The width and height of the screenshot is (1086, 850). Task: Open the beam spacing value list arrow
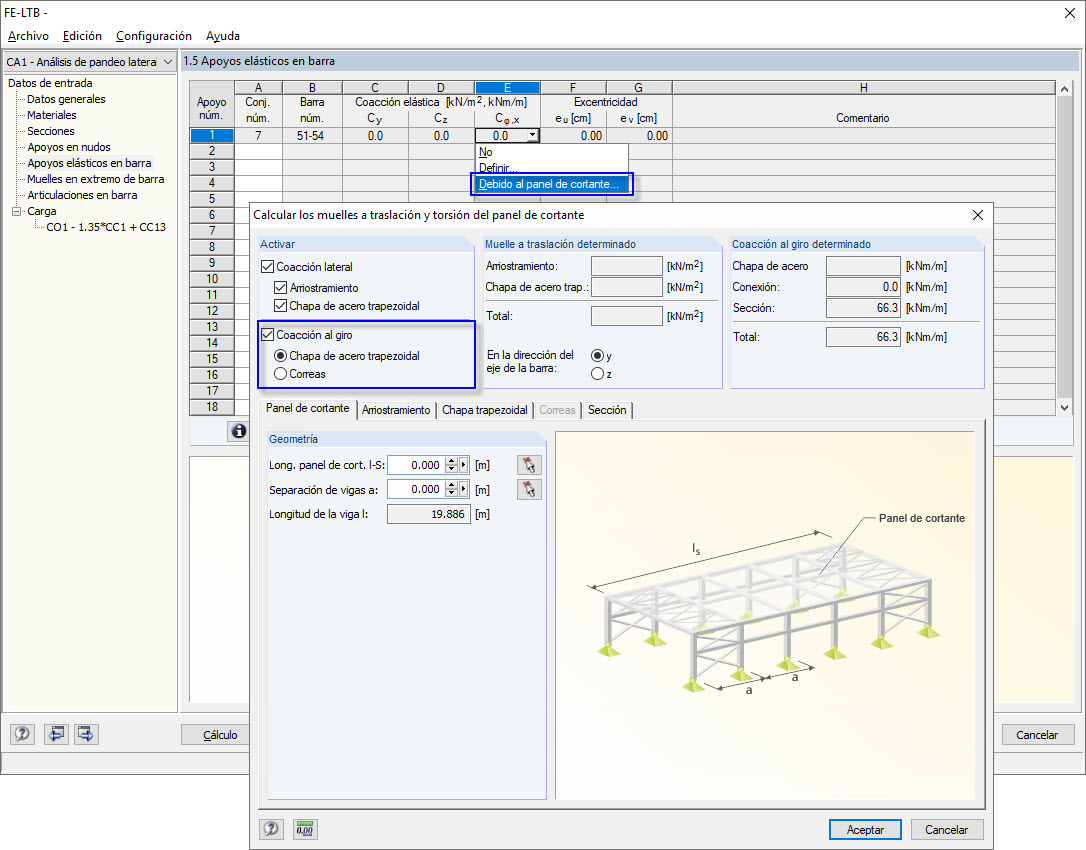tap(464, 490)
